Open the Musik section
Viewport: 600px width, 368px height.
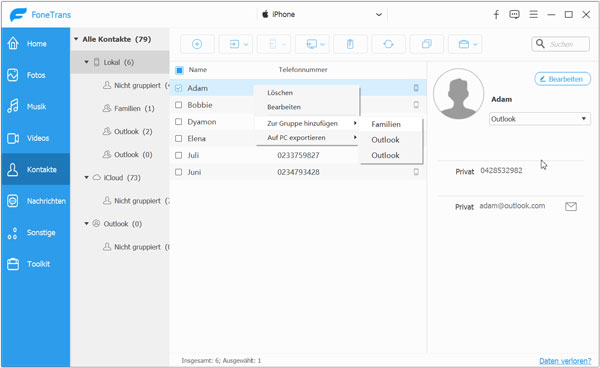click(36, 106)
